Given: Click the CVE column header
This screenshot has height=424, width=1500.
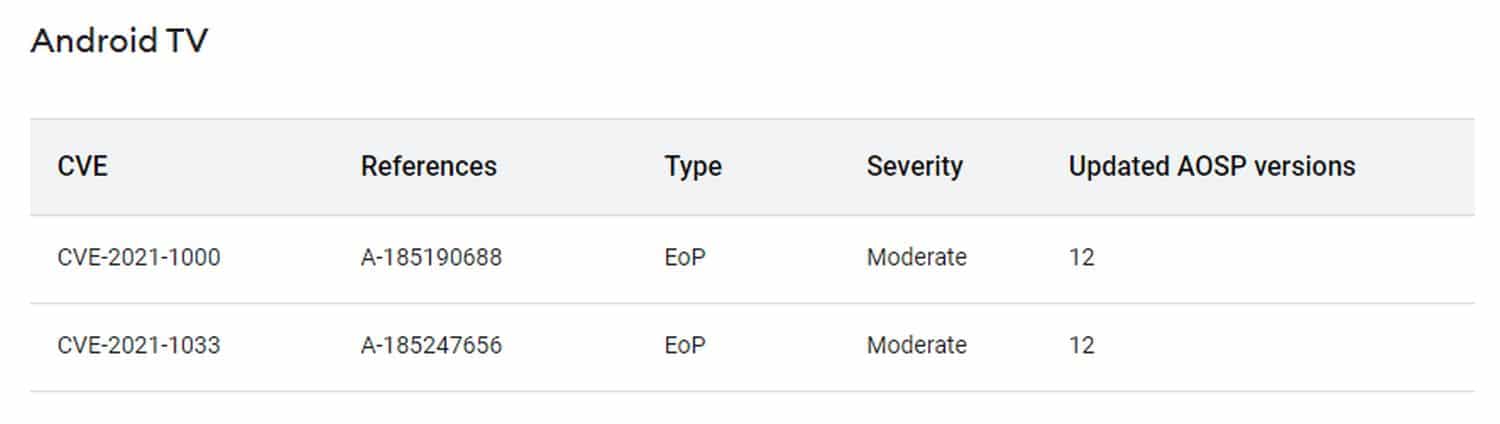Looking at the screenshot, I should coord(82,166).
